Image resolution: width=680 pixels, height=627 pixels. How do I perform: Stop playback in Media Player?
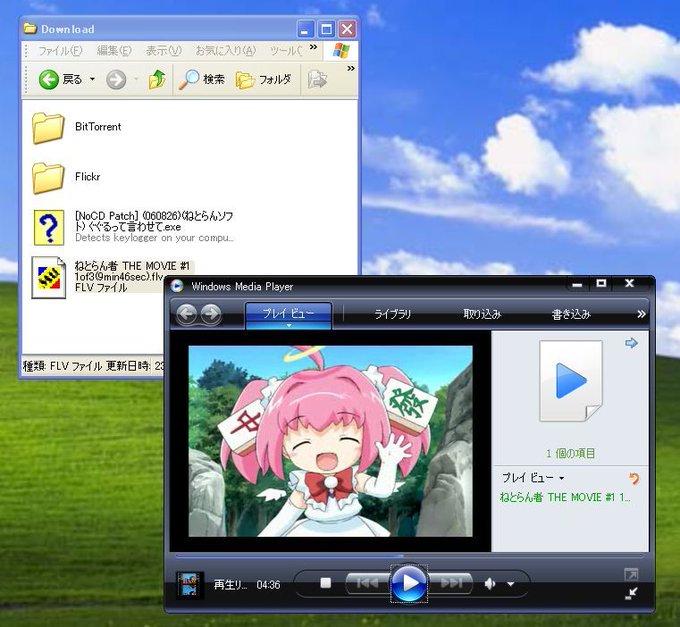click(325, 583)
